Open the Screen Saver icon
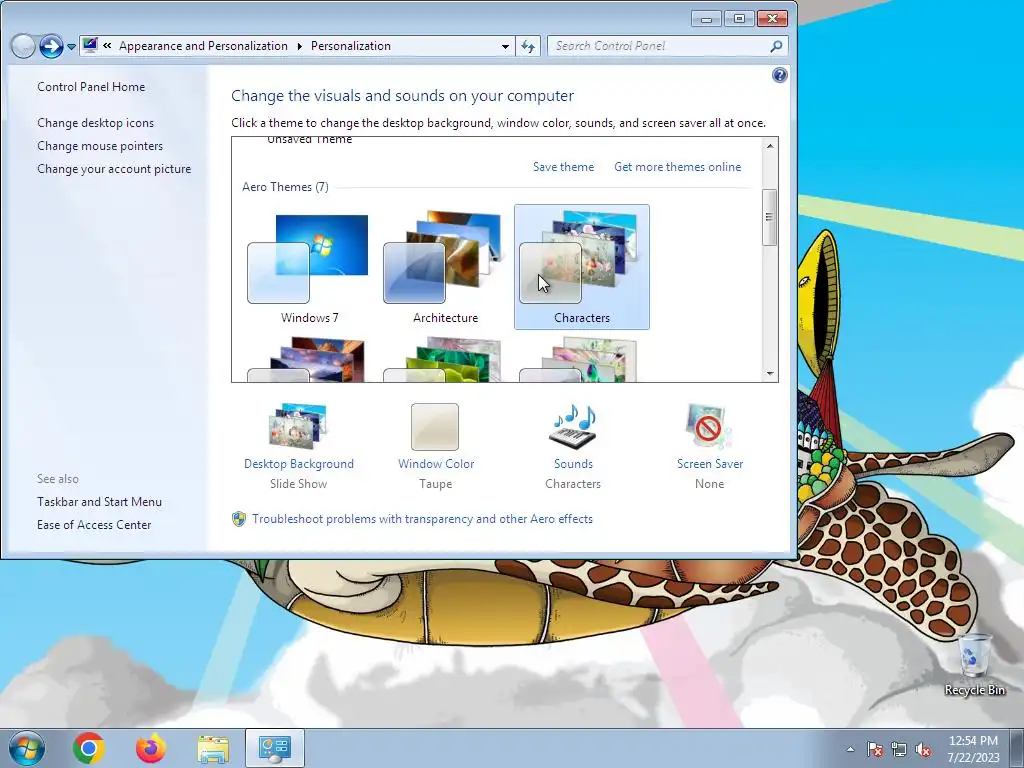 (709, 427)
